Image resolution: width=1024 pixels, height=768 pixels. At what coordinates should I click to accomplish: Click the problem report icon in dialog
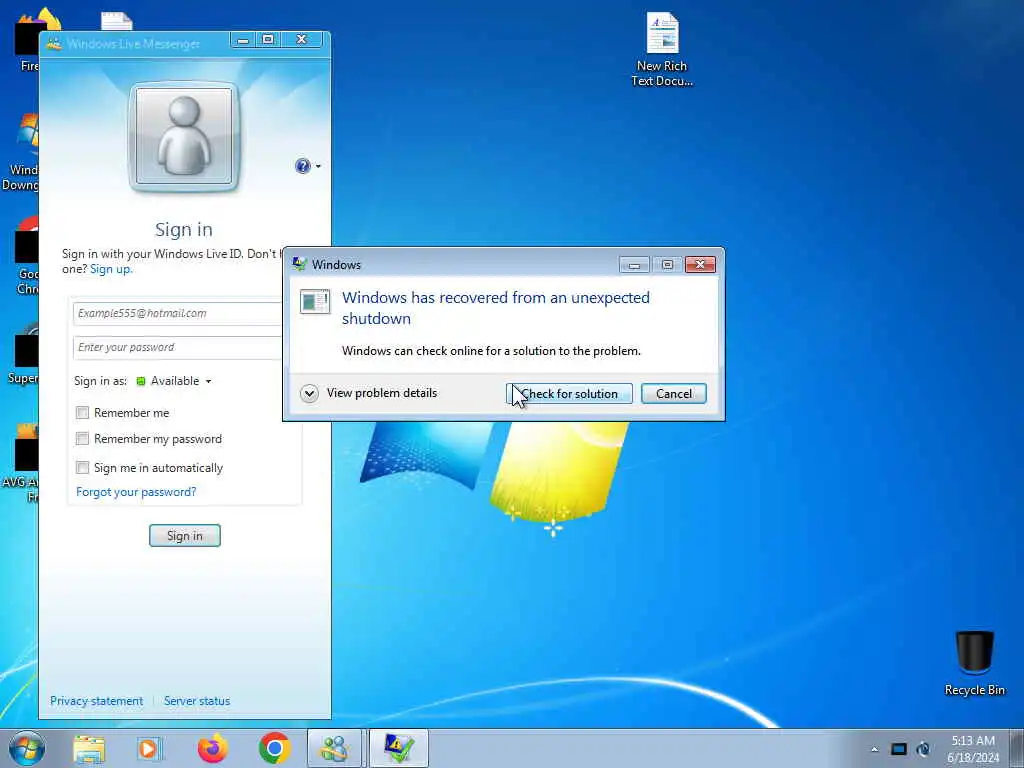point(315,302)
